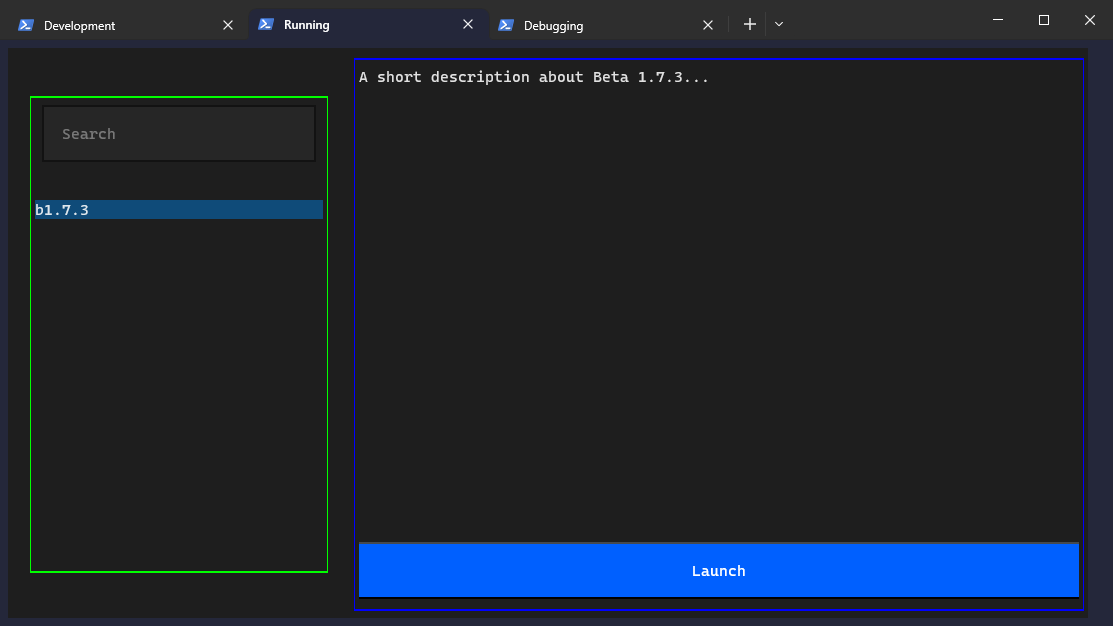Close the Development tab
The image size is (1113, 626).
pos(228,25)
